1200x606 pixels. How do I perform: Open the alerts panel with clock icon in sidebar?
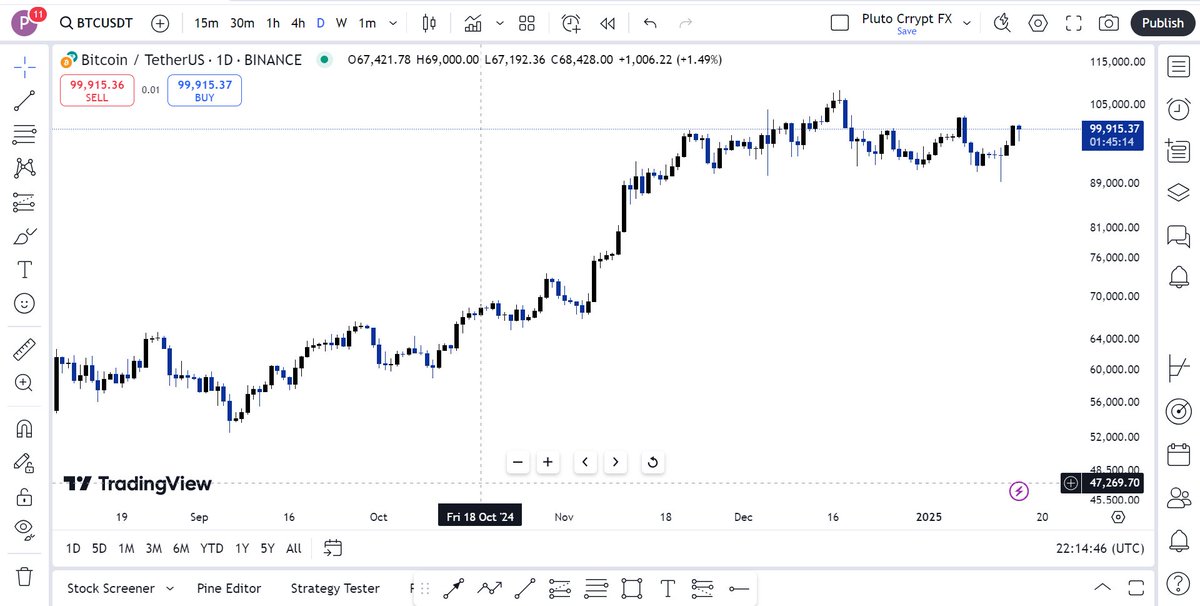1178,108
